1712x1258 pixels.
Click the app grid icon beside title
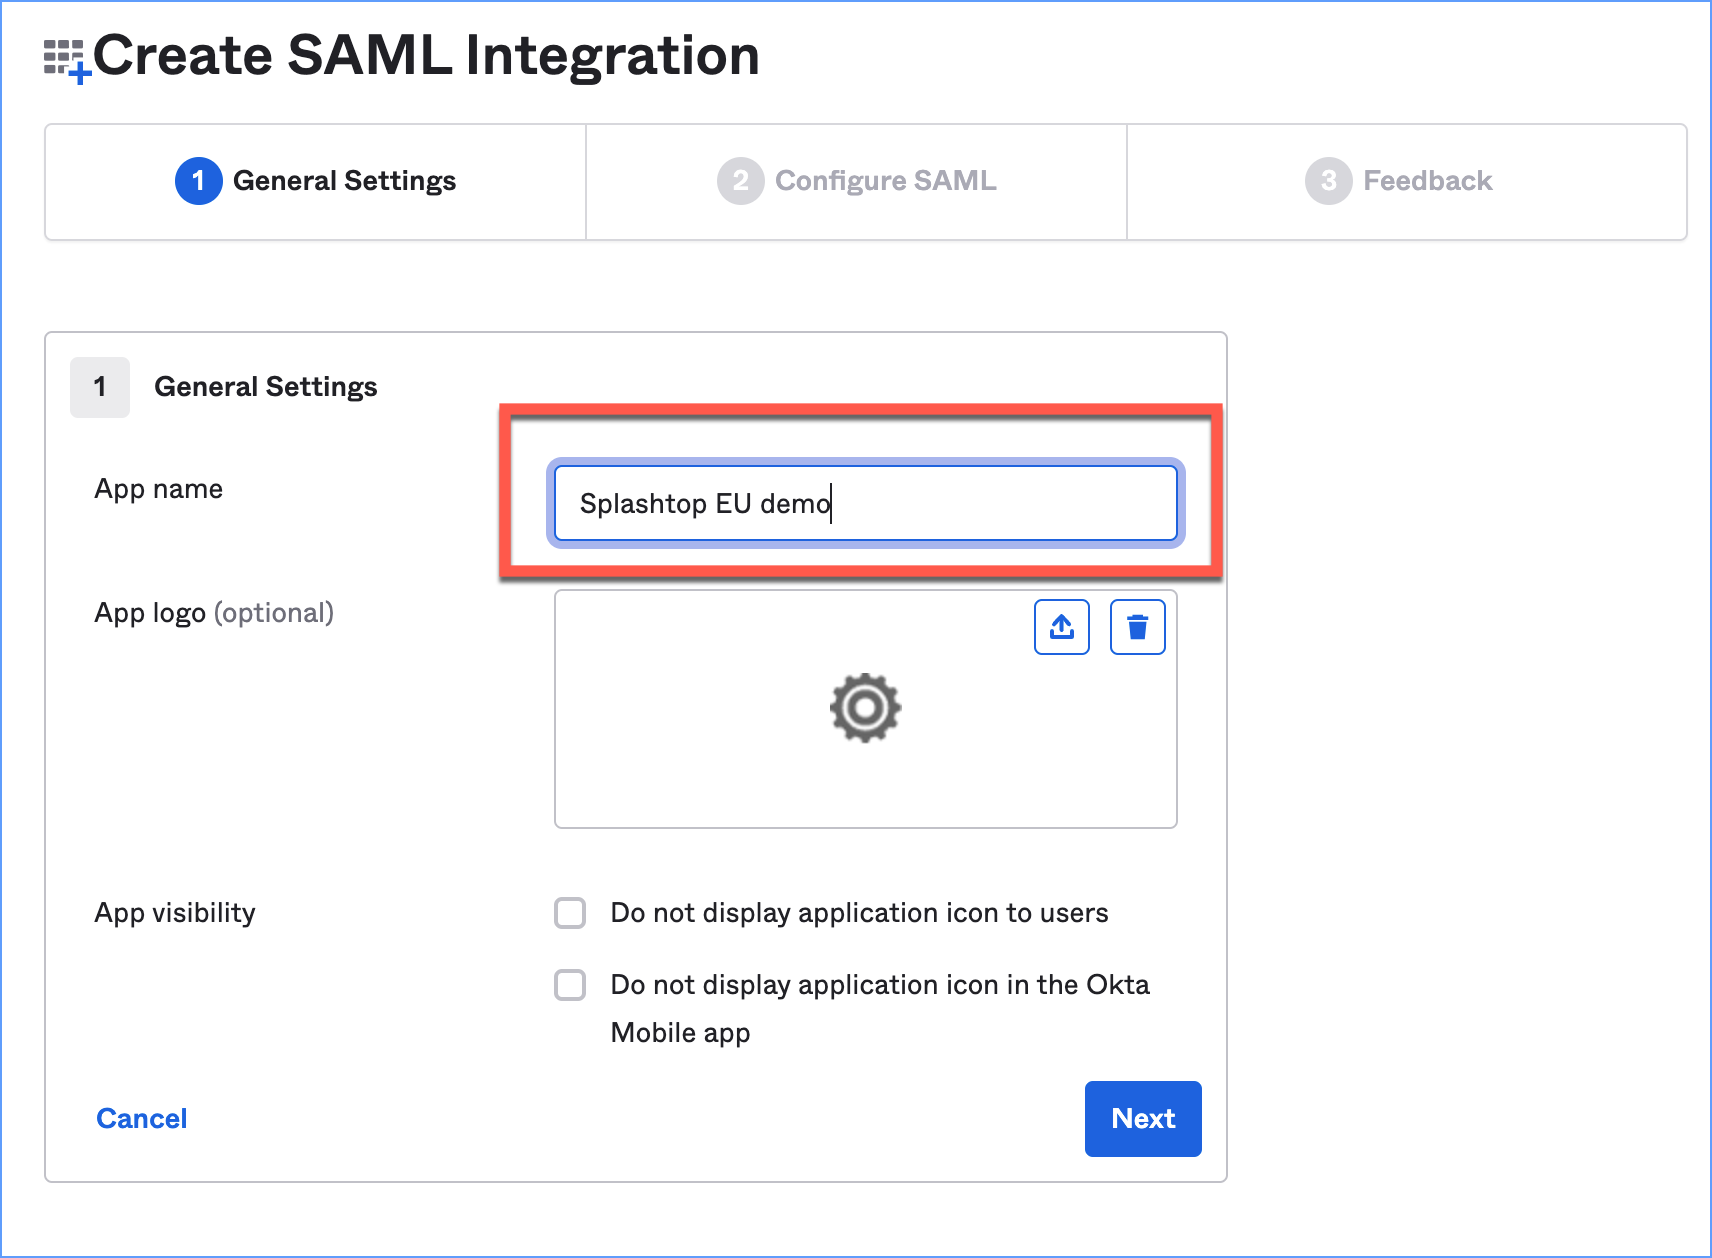[x=67, y=60]
